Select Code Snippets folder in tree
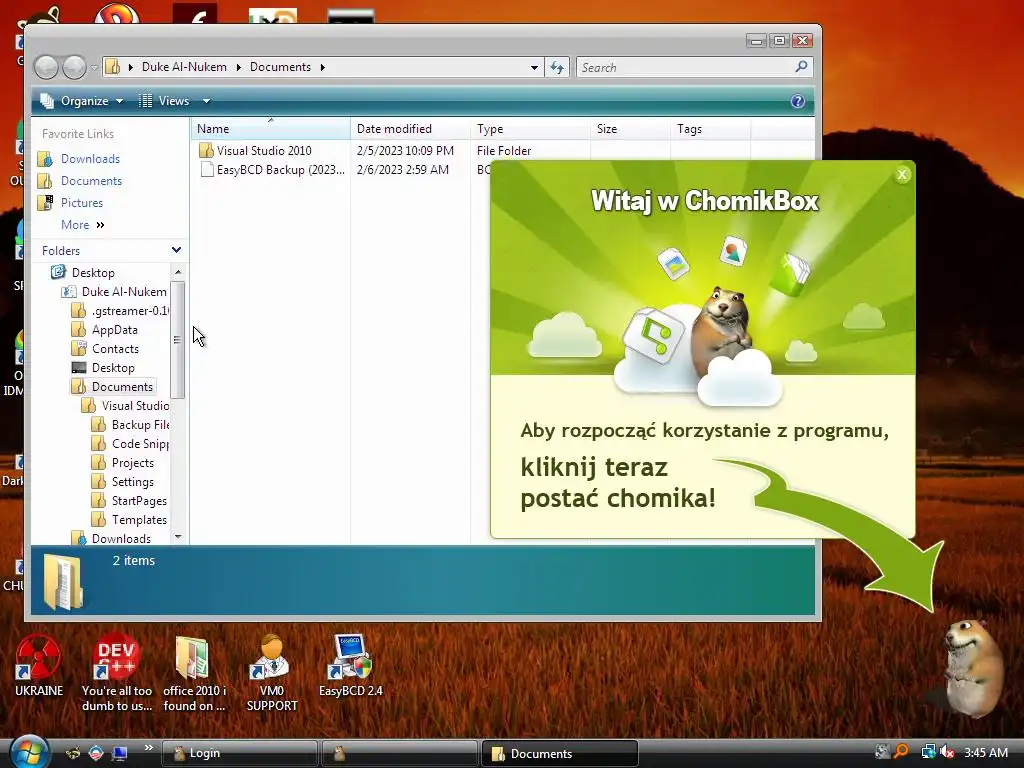 (x=131, y=443)
